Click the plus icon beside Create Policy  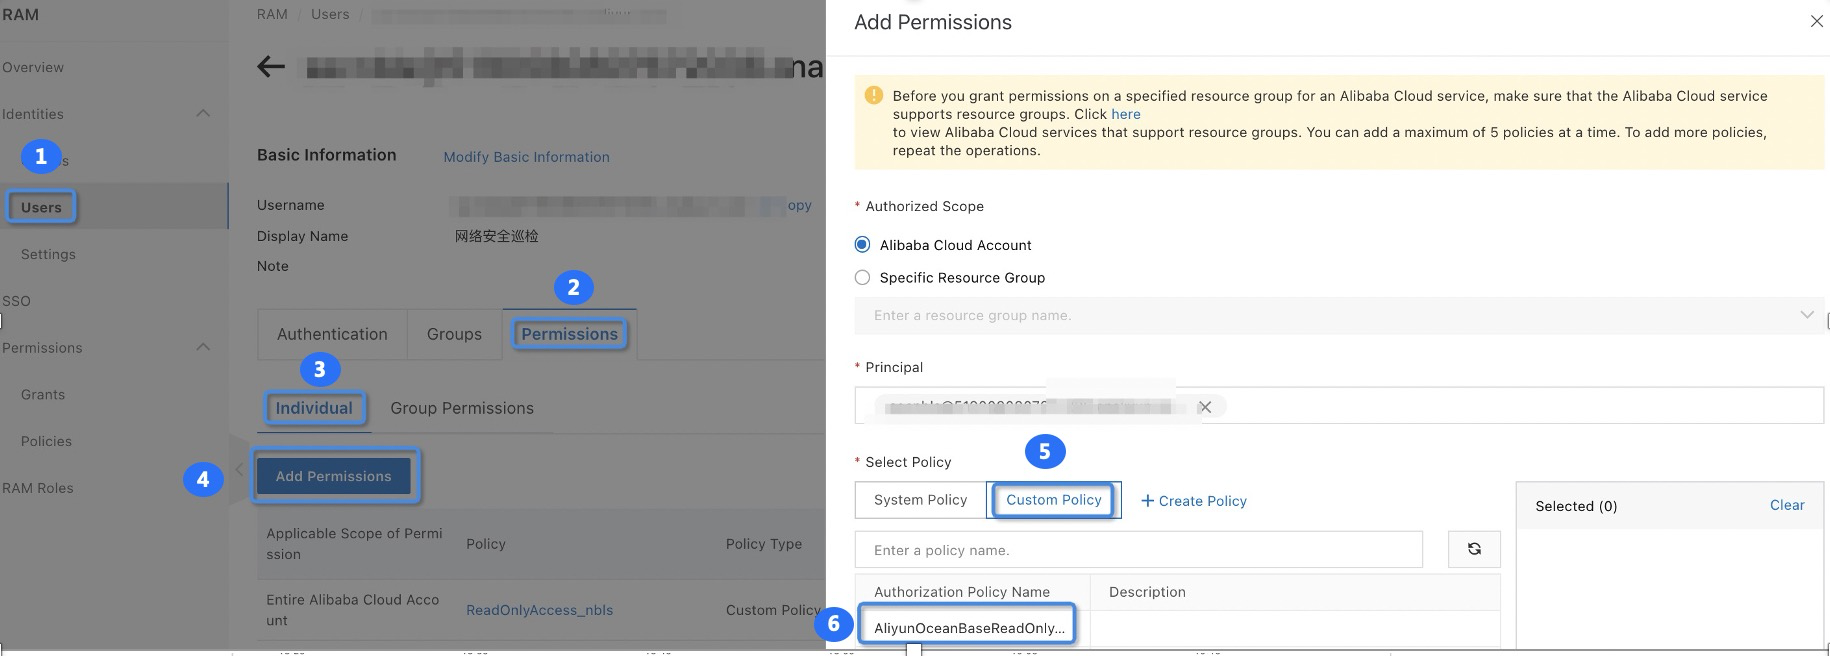(1148, 500)
